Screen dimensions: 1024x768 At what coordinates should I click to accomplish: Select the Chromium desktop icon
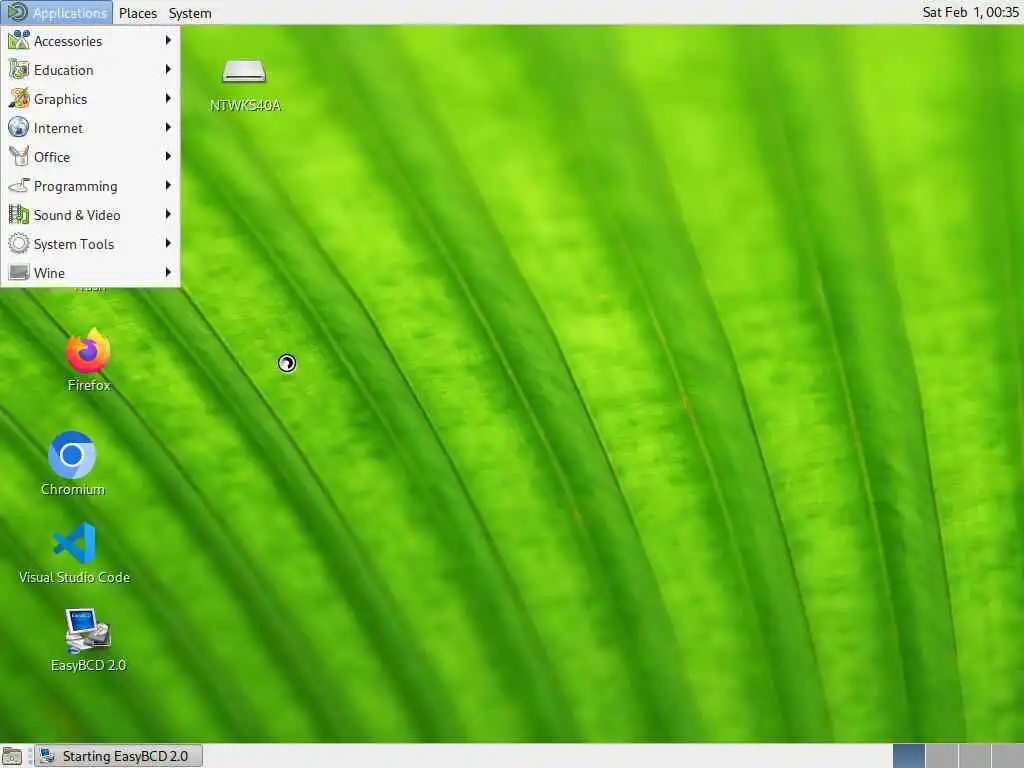(72, 455)
